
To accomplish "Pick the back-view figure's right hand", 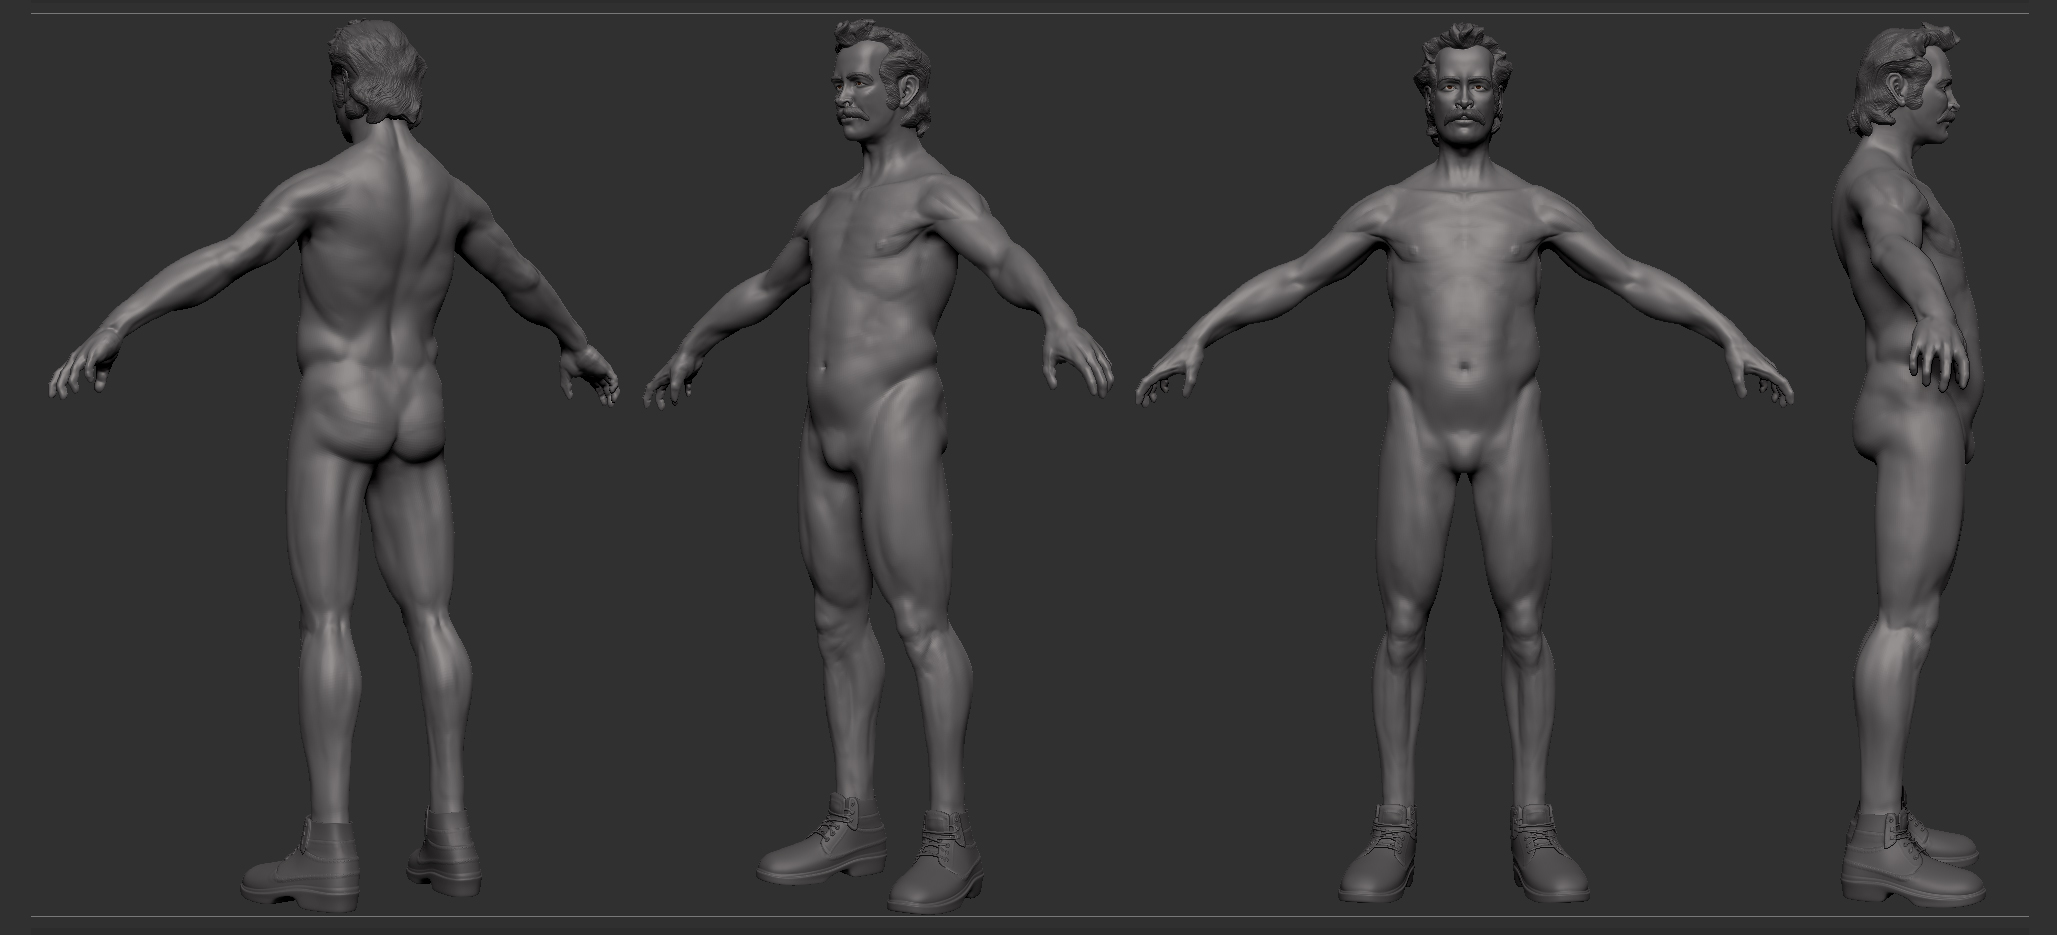I will click(590, 374).
